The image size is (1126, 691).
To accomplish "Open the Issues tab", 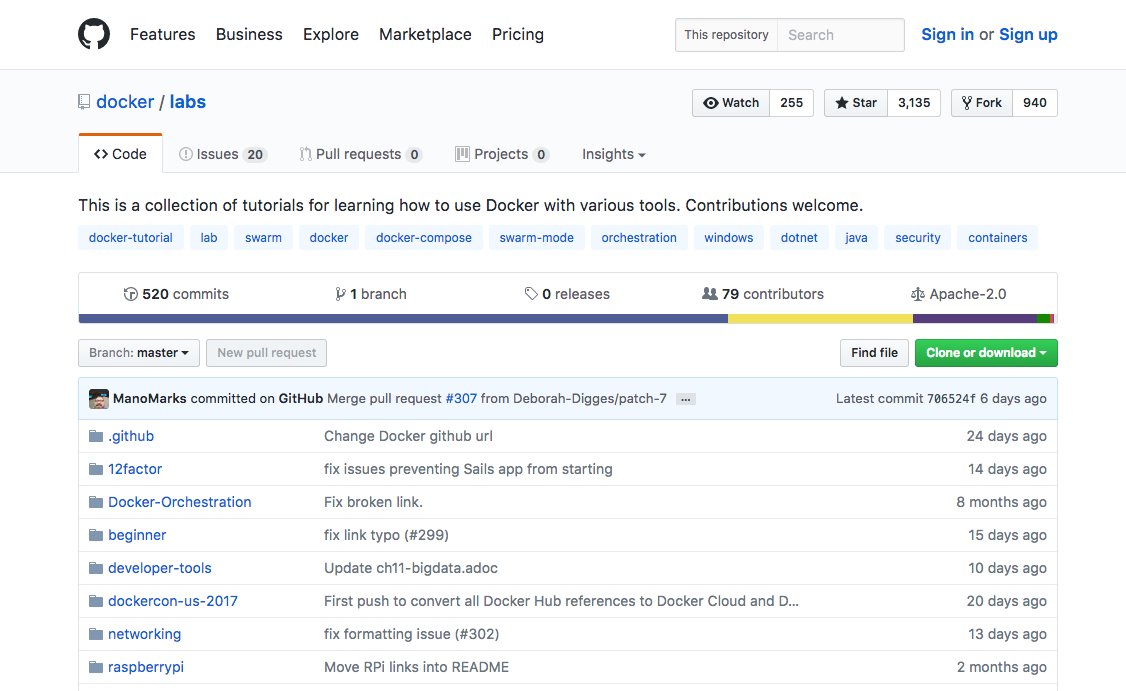I will click(223, 154).
